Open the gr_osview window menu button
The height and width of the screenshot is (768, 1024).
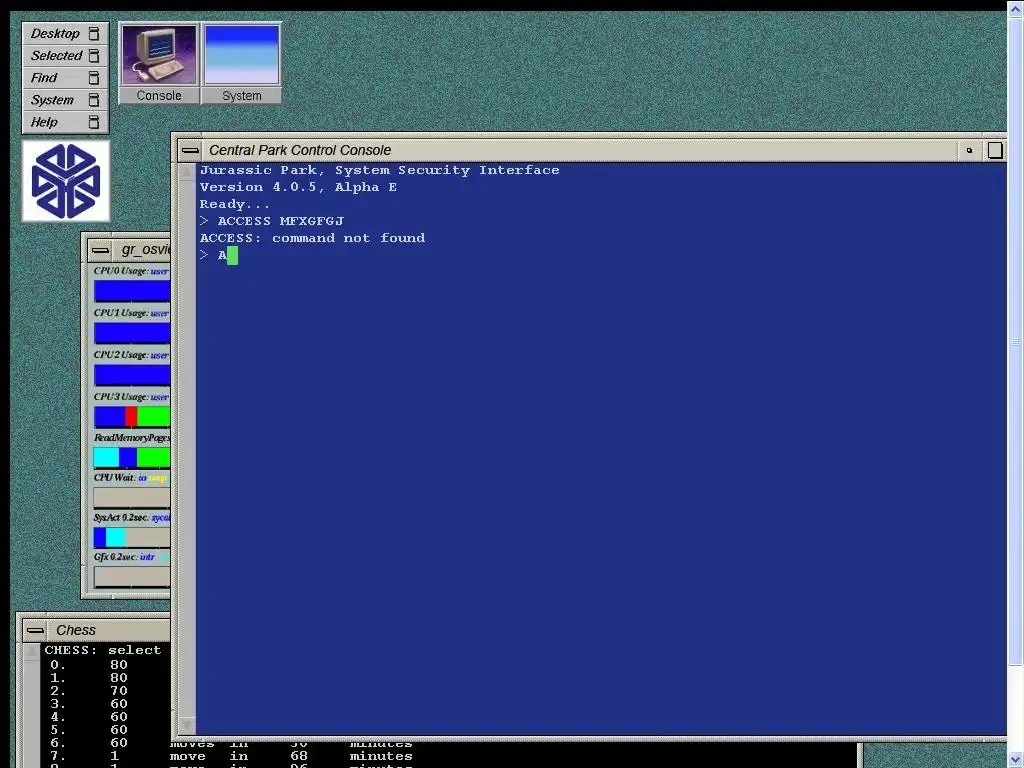tap(101, 249)
